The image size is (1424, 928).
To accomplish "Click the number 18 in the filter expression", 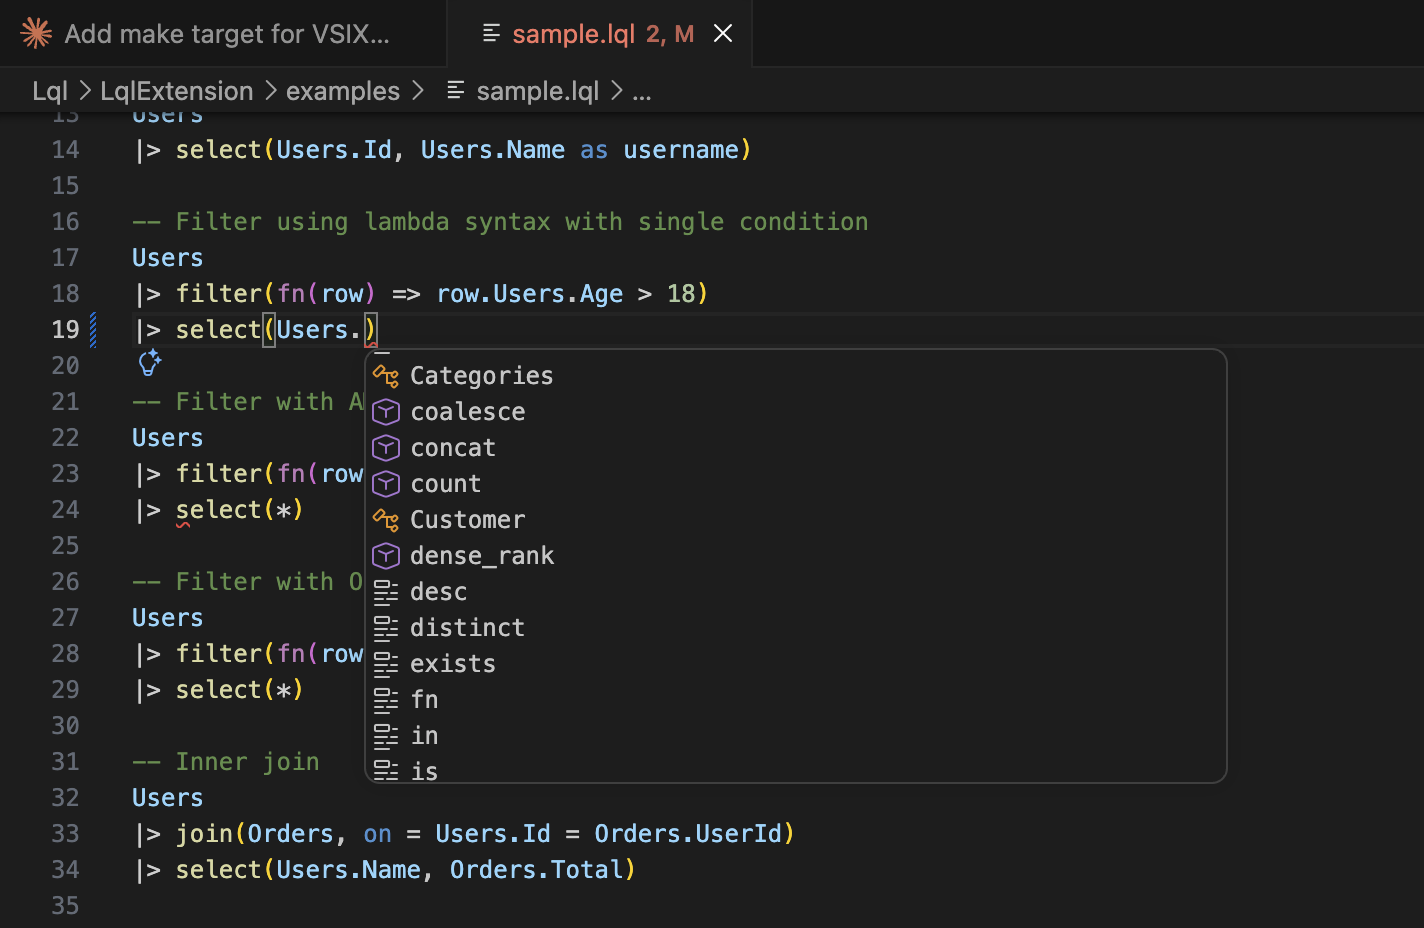I will tap(681, 294).
